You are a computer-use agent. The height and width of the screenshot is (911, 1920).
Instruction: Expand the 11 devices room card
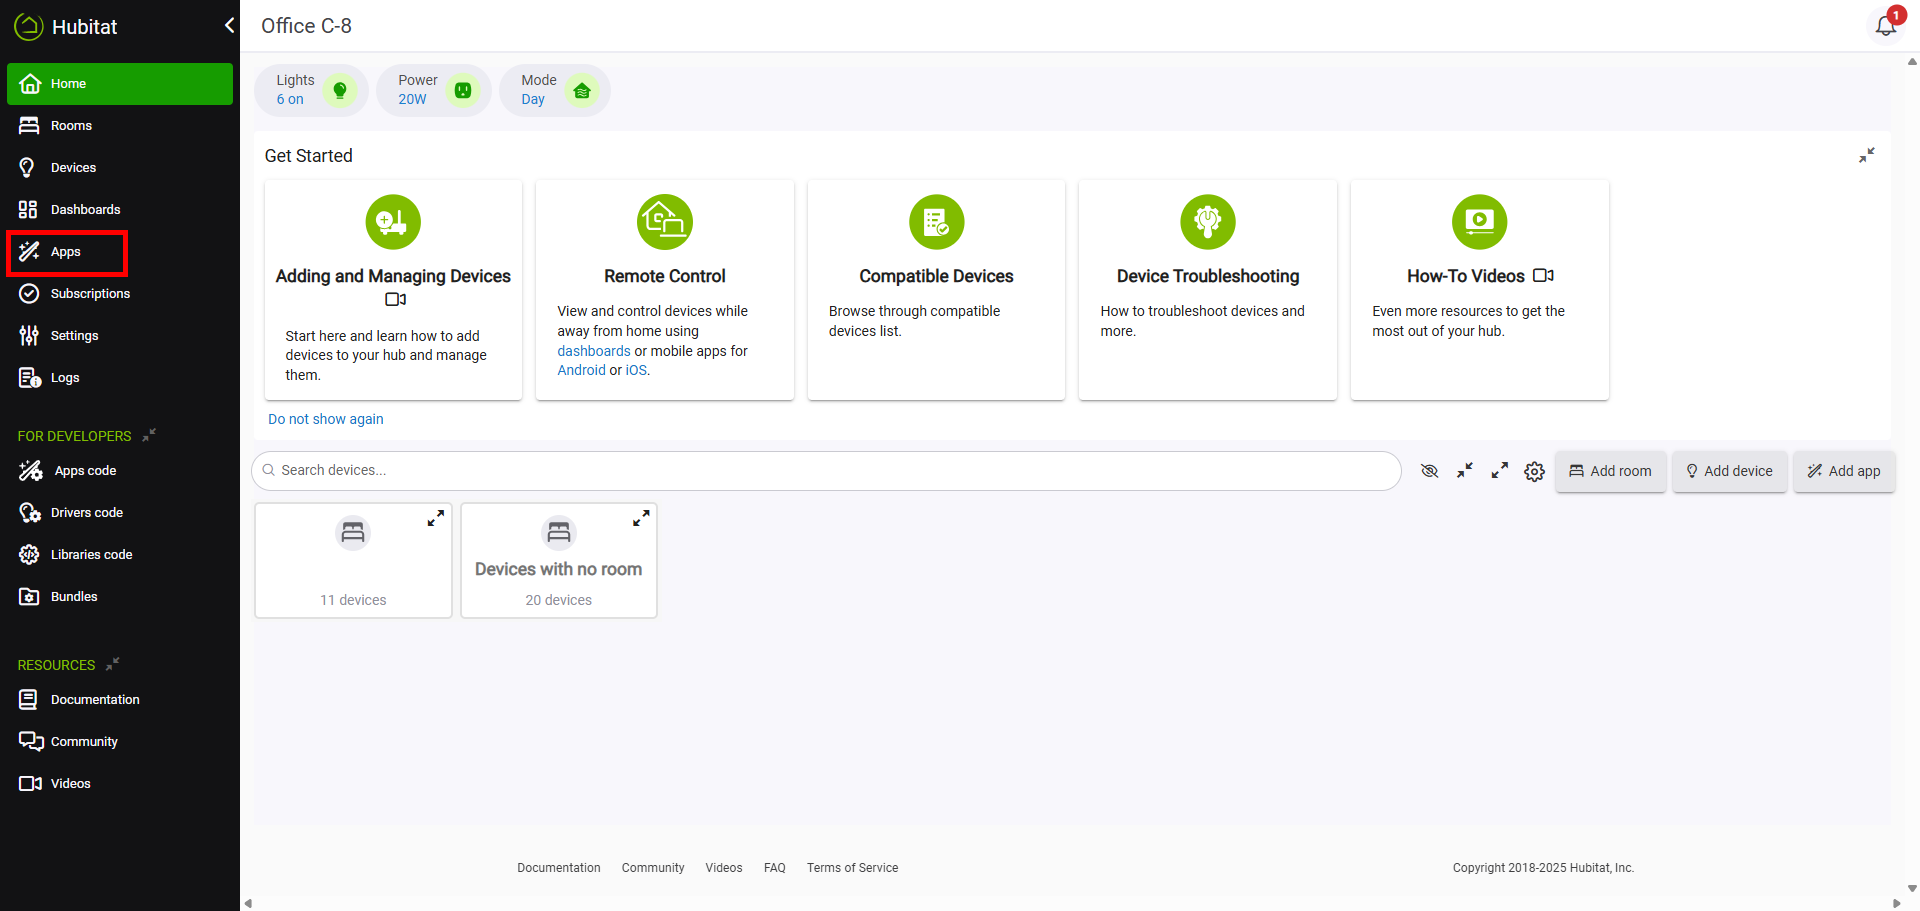tap(436, 518)
